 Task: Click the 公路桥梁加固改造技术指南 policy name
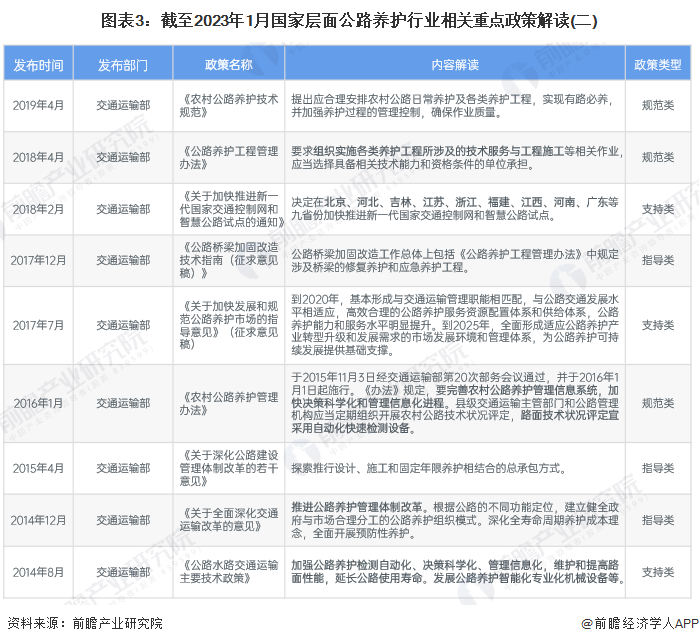[229, 259]
